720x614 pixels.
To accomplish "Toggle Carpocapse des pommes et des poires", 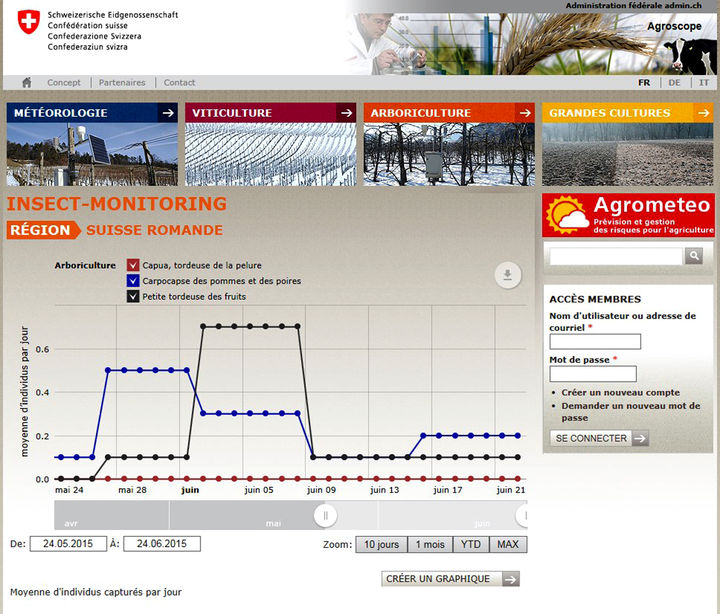I will (x=133, y=281).
